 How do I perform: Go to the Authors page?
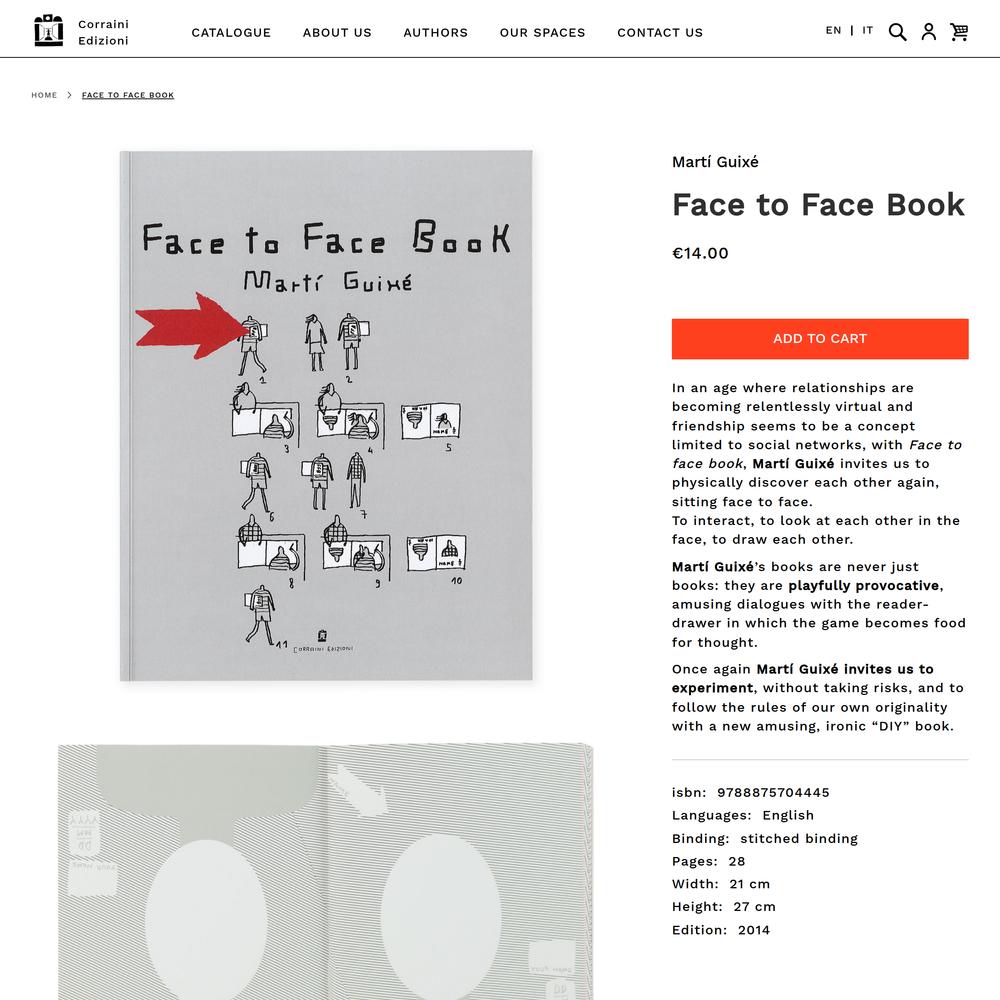[x=435, y=32]
